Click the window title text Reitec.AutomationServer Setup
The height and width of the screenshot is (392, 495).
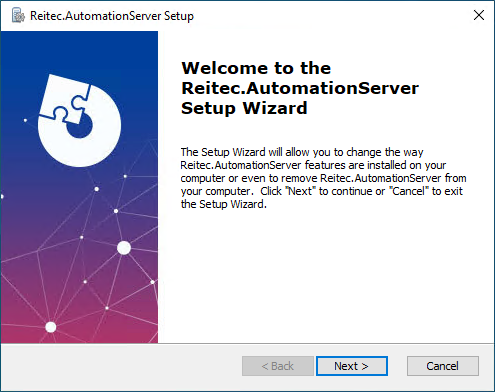[112, 16]
